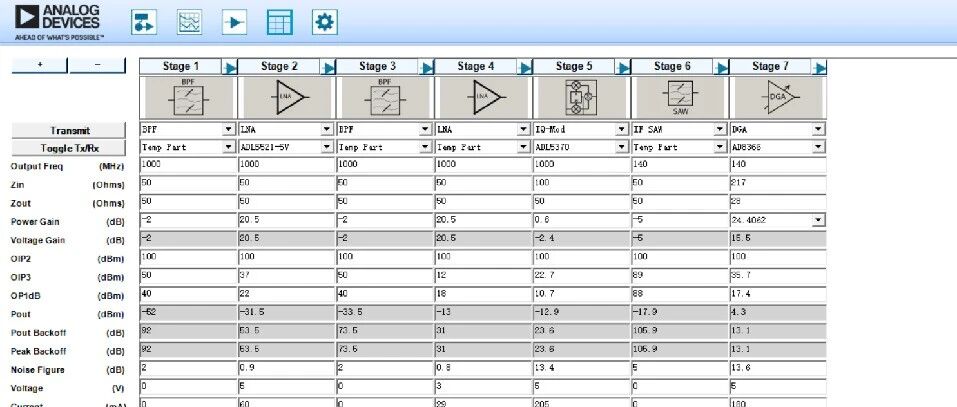Select the Stage 3 BPF block symbol
Screen dimensions: 957x407
(385, 98)
